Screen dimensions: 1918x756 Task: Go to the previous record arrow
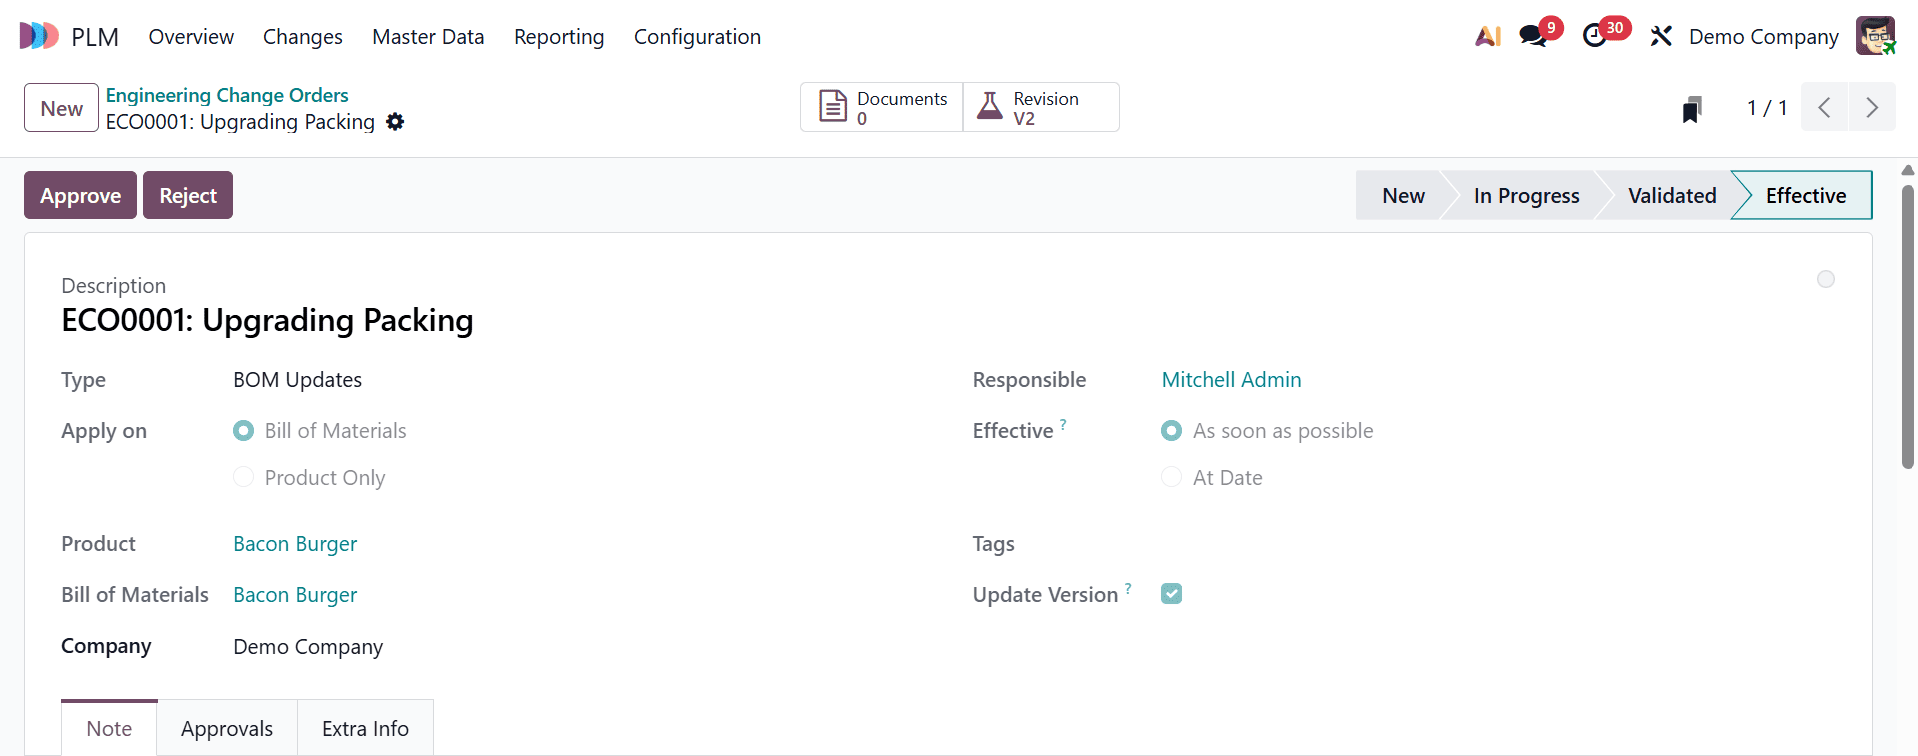click(x=1825, y=107)
